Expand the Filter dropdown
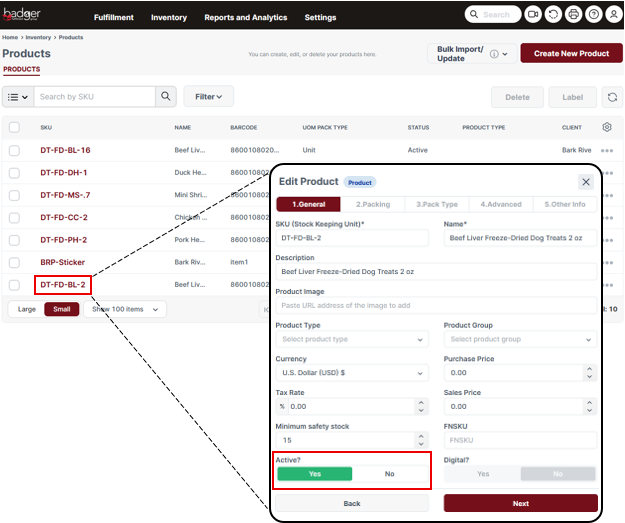625x523 pixels. click(x=209, y=97)
